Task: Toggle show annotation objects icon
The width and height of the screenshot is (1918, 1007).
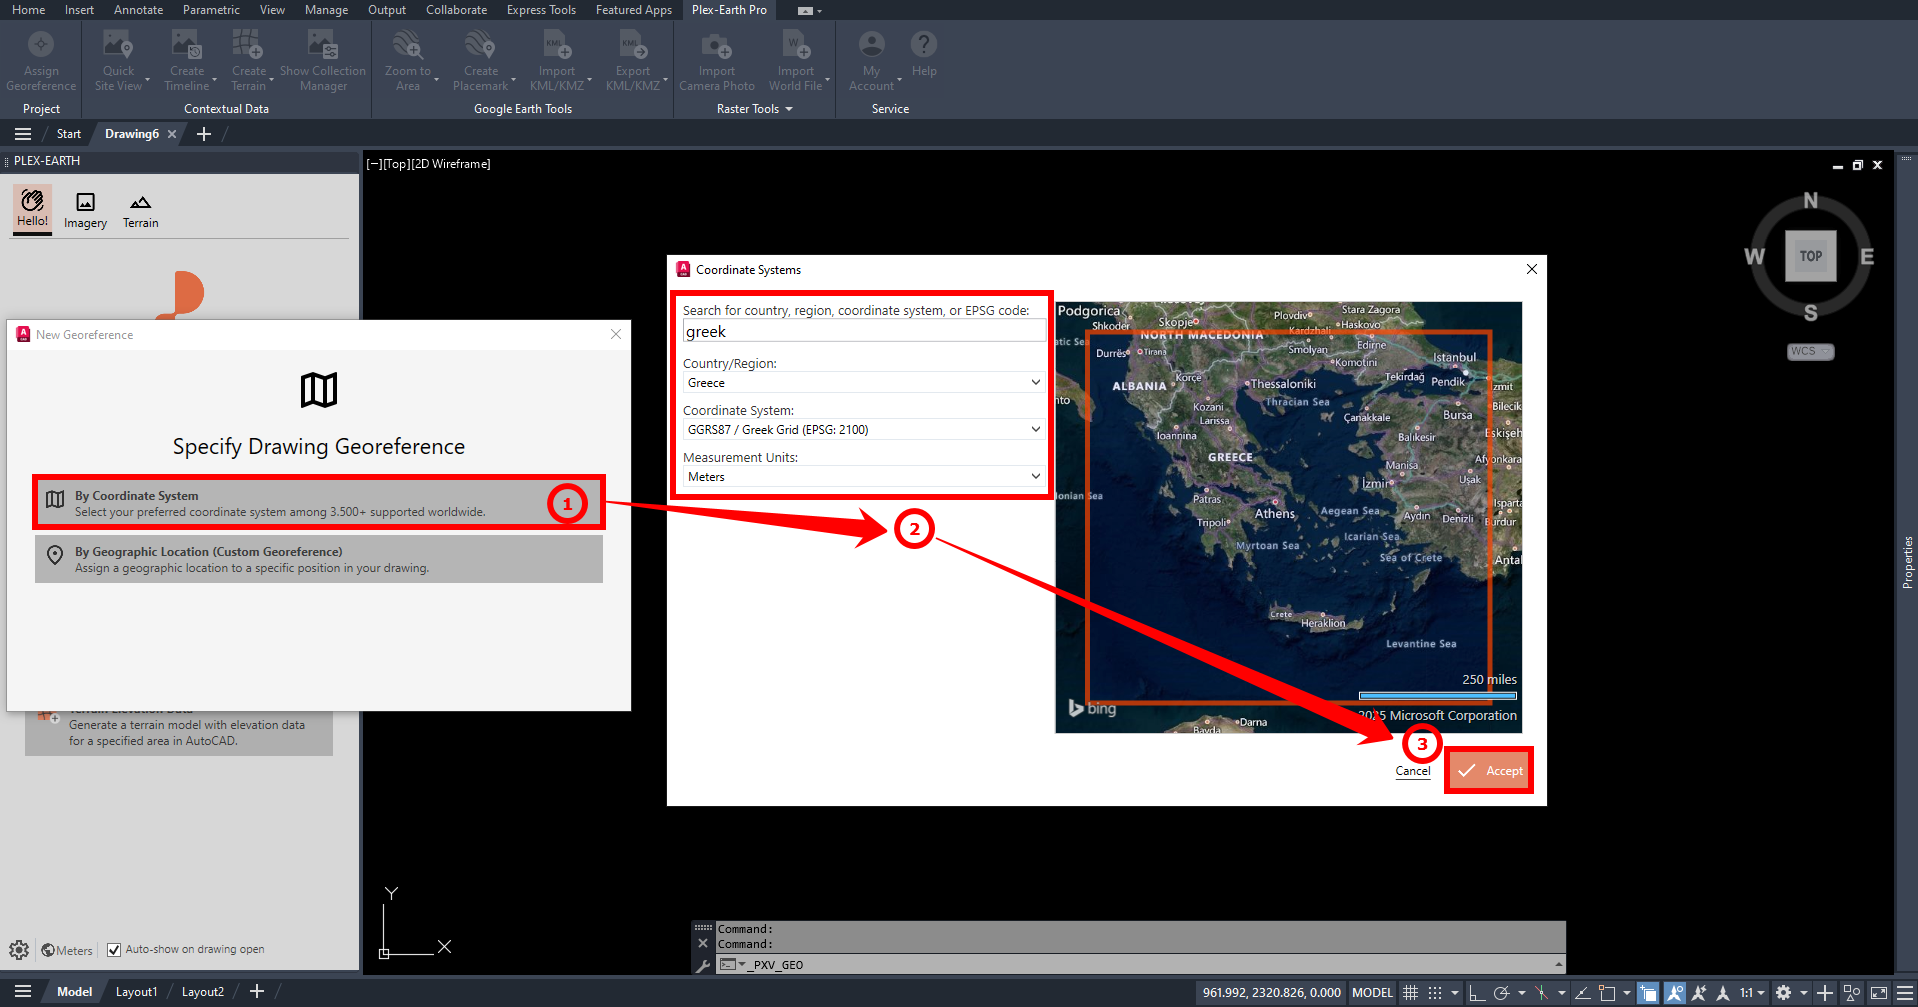Action: point(1674,993)
